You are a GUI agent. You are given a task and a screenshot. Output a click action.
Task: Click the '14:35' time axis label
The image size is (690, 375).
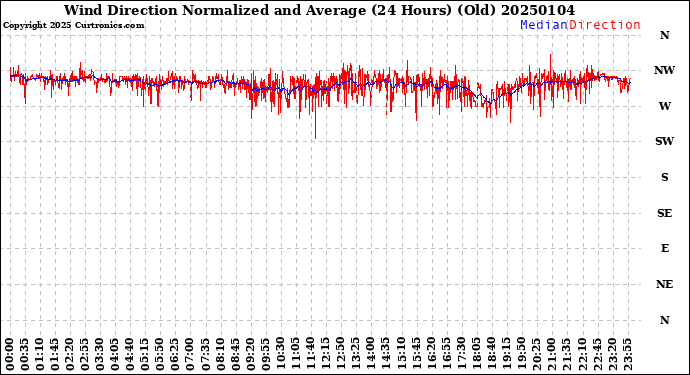click(386, 354)
